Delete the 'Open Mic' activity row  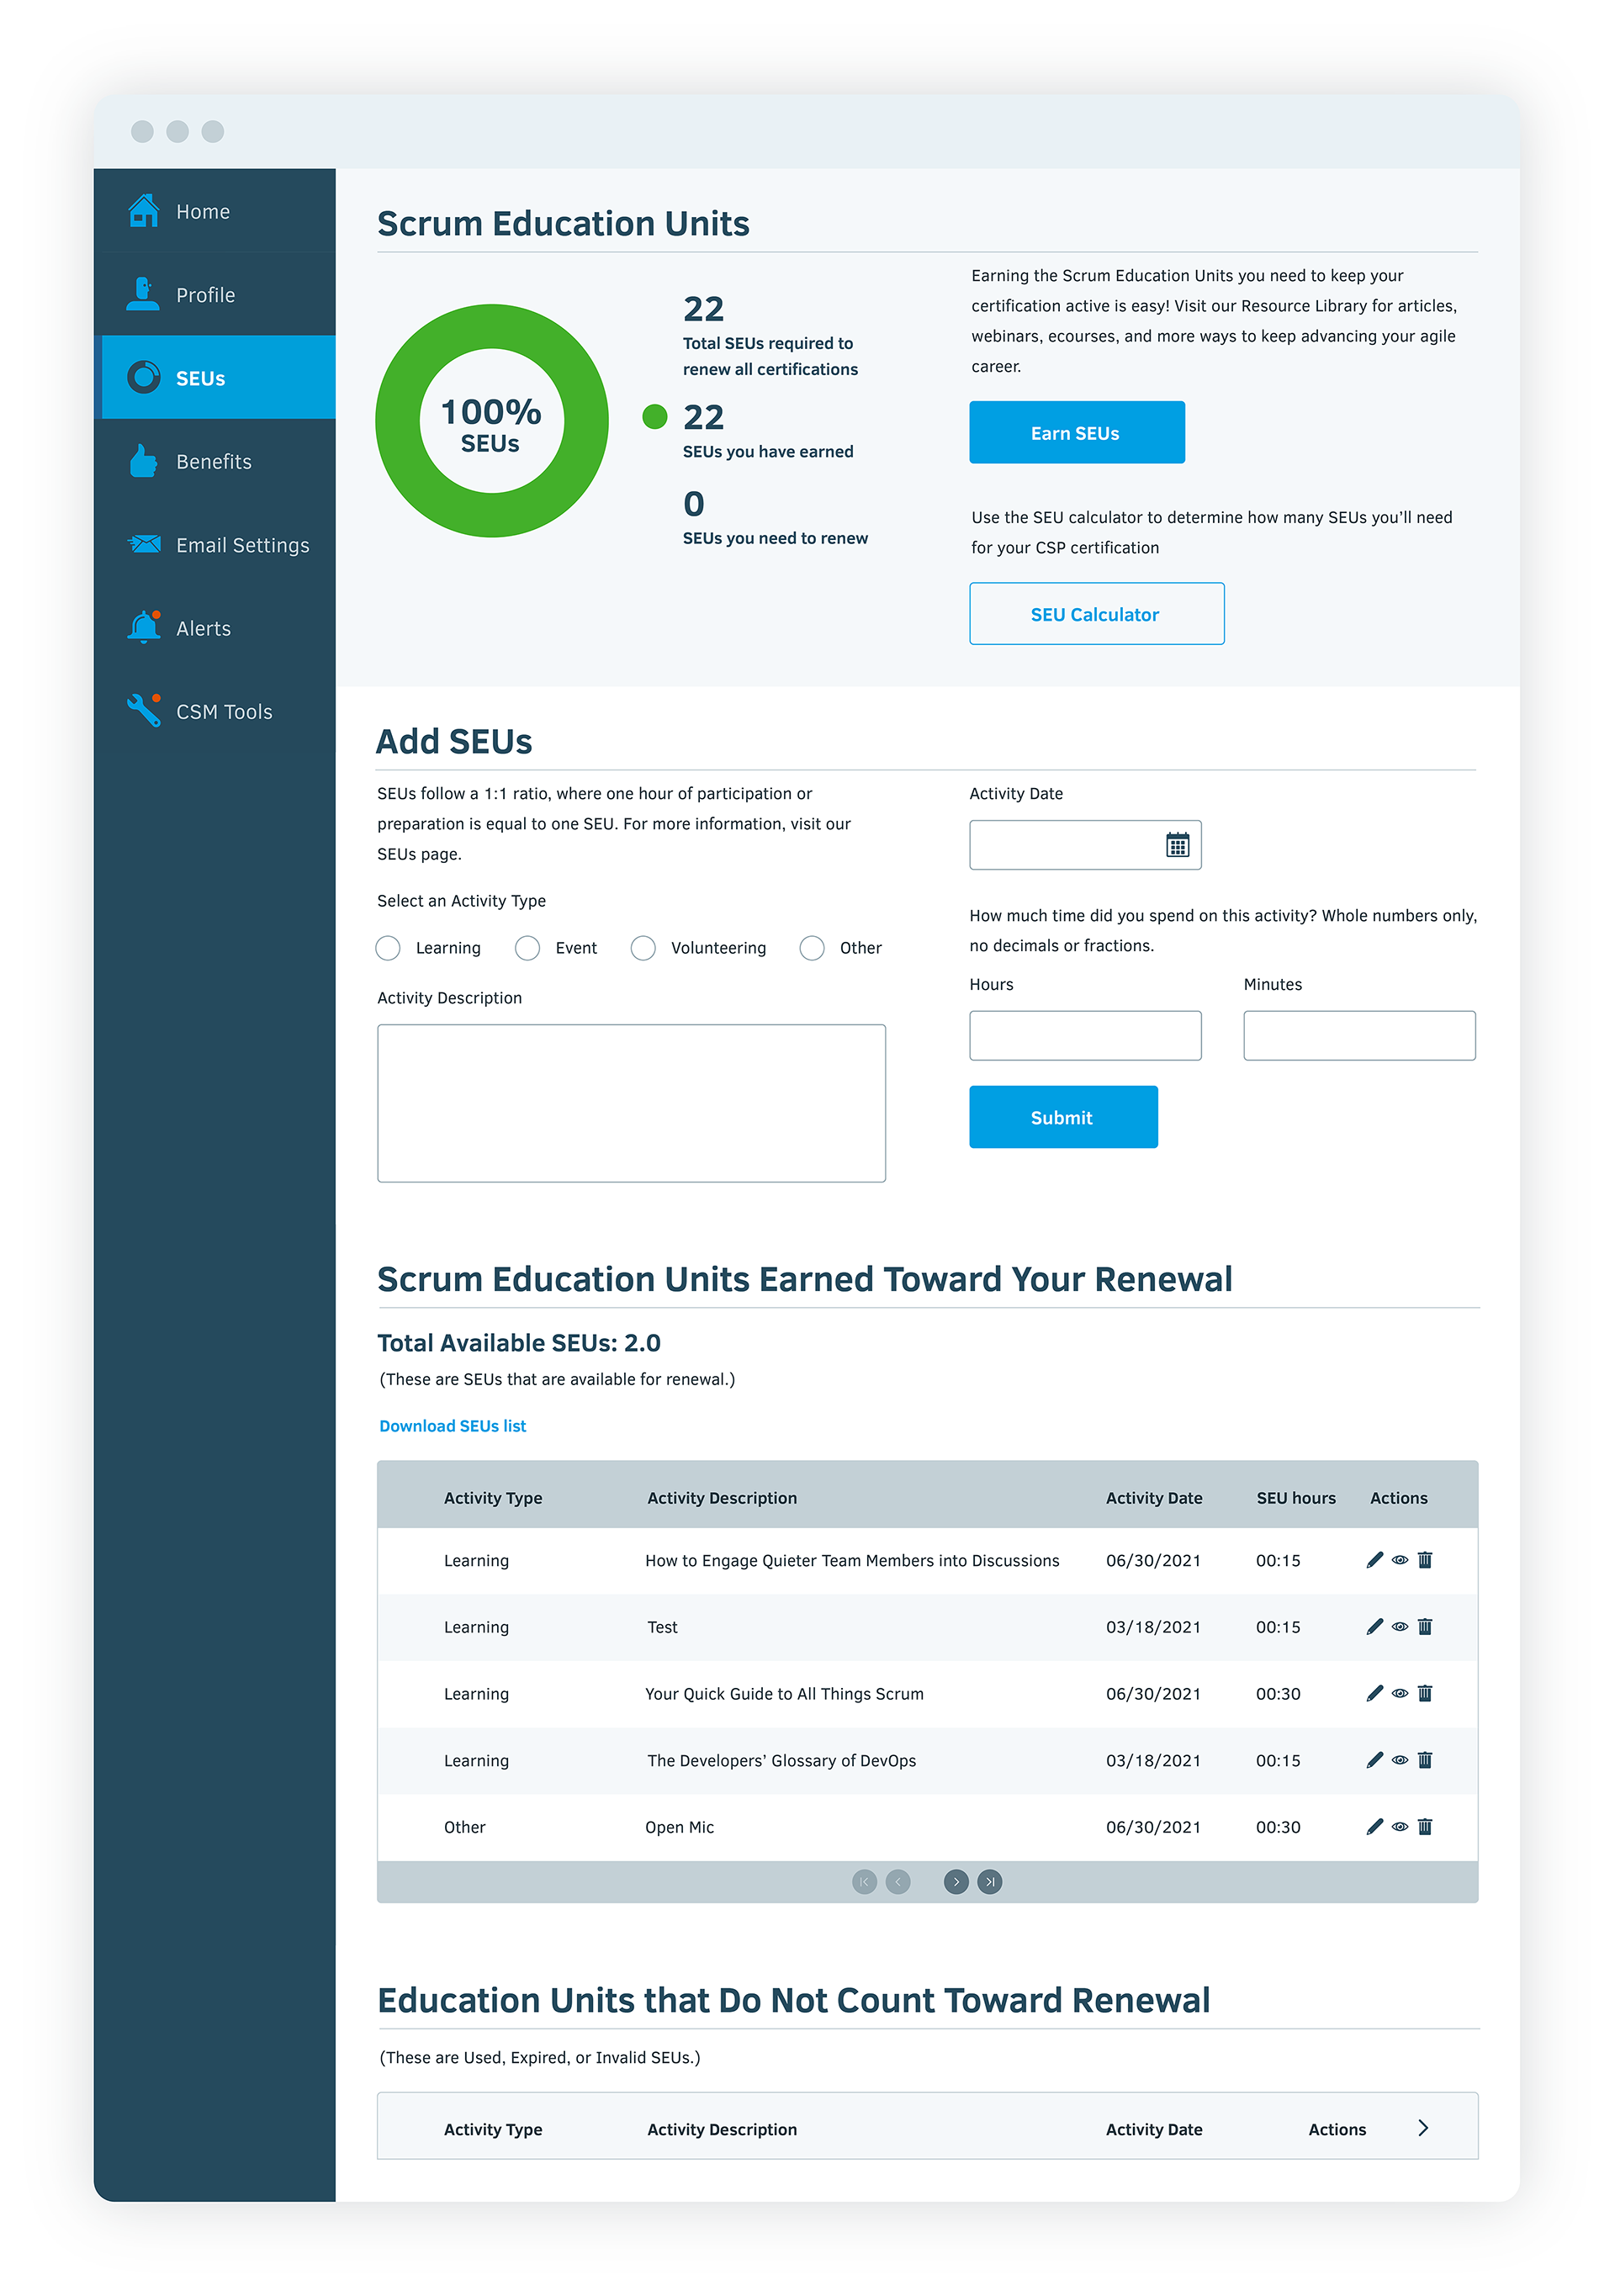(x=1425, y=1827)
